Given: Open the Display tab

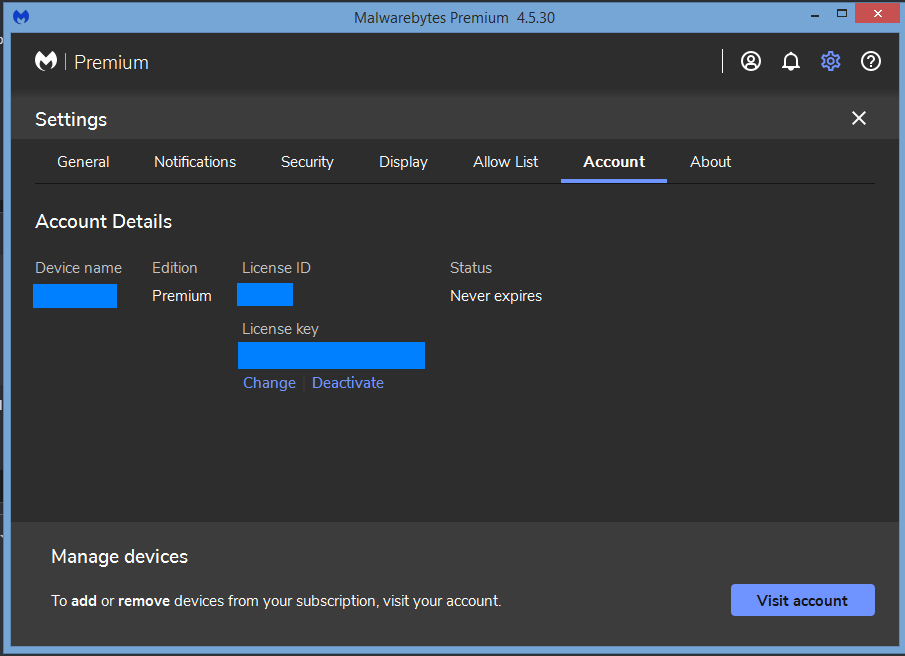Looking at the screenshot, I should click(403, 162).
